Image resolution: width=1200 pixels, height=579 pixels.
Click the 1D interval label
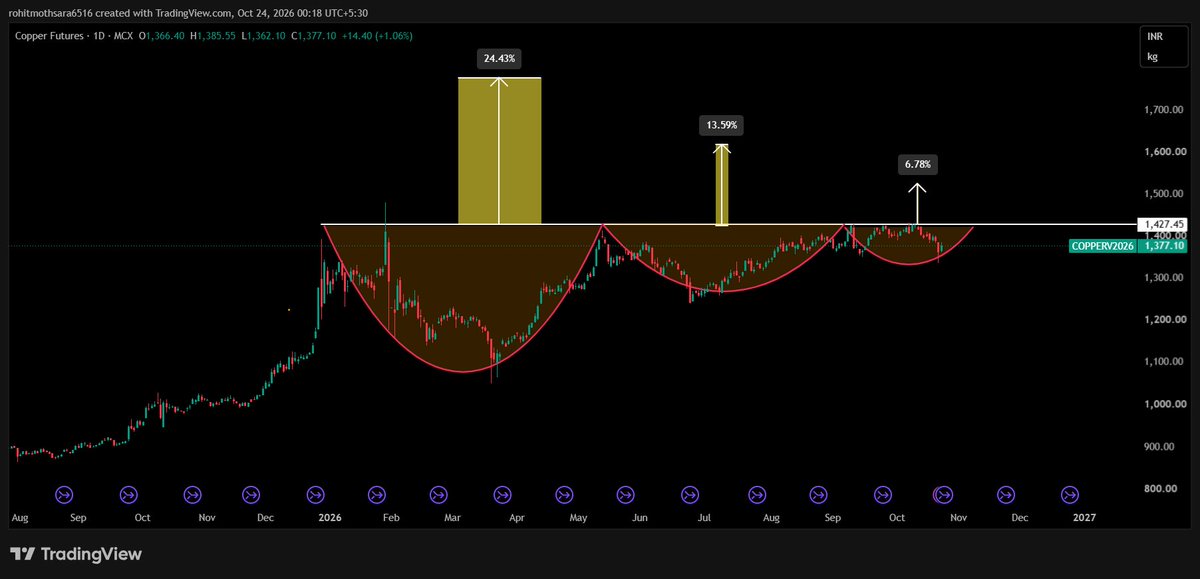coord(100,36)
